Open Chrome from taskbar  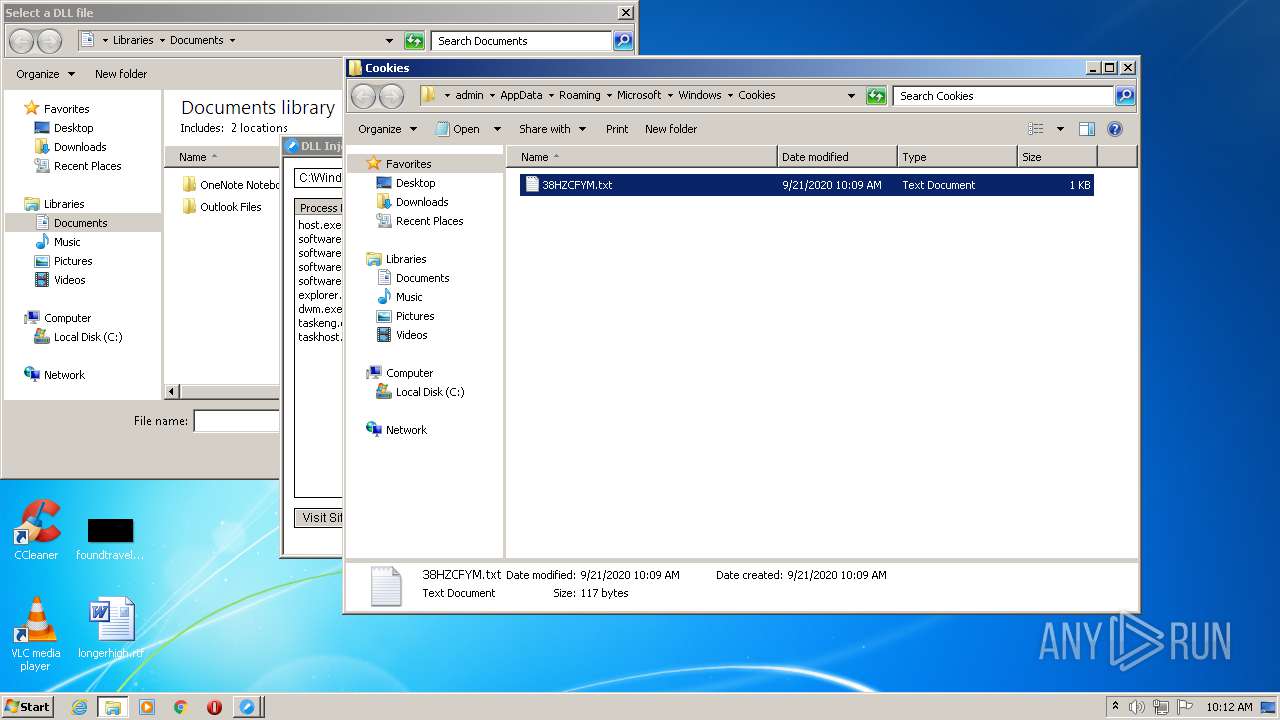[x=181, y=707]
